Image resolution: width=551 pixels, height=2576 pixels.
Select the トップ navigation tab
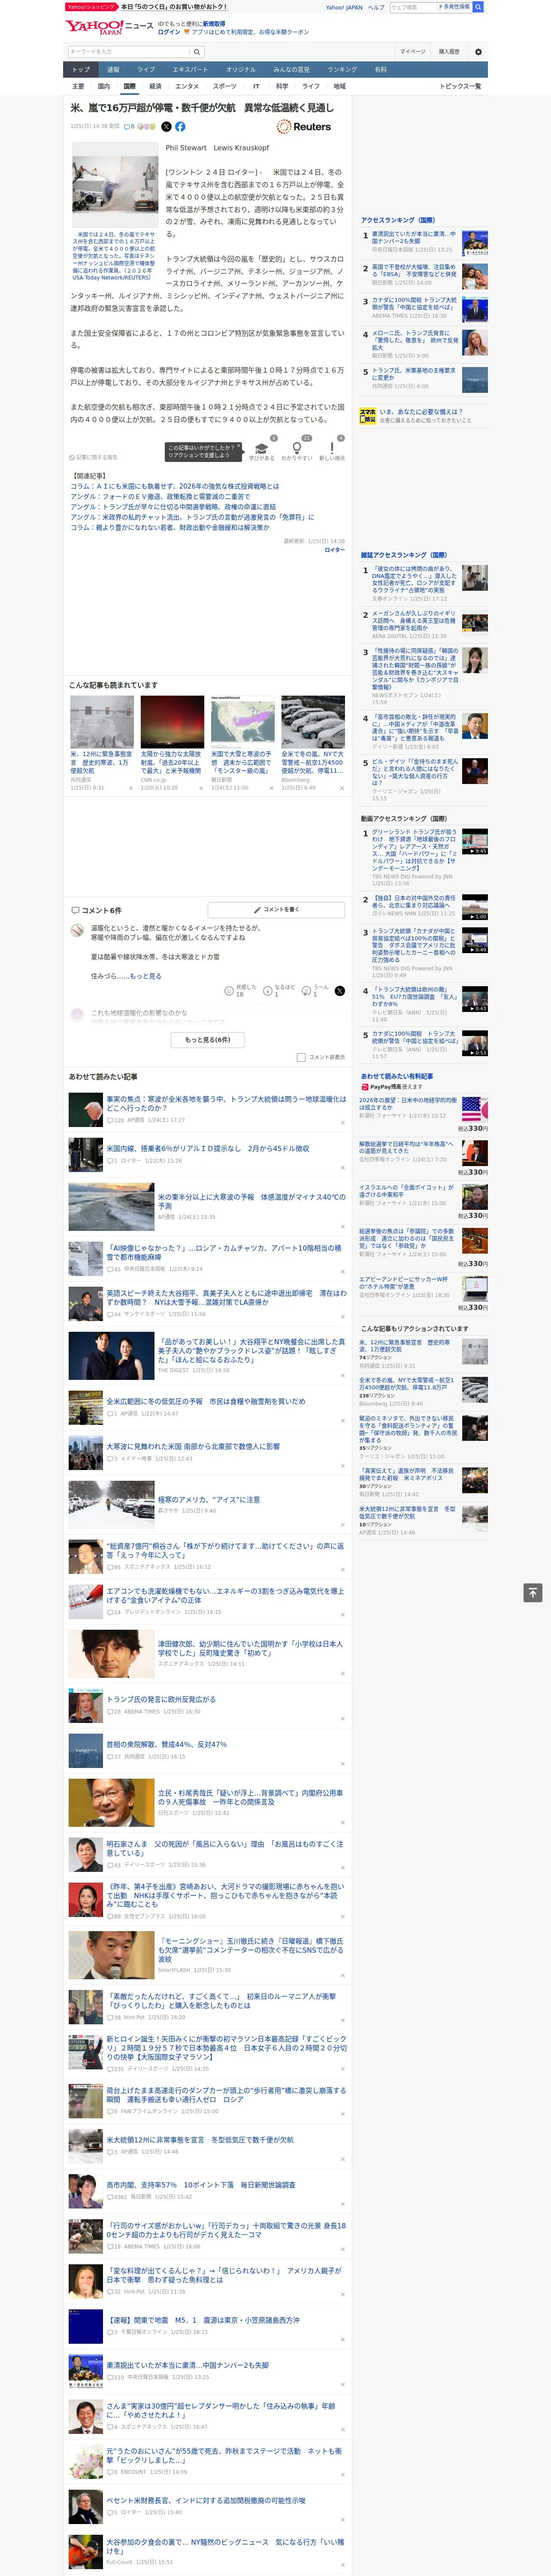tap(81, 70)
